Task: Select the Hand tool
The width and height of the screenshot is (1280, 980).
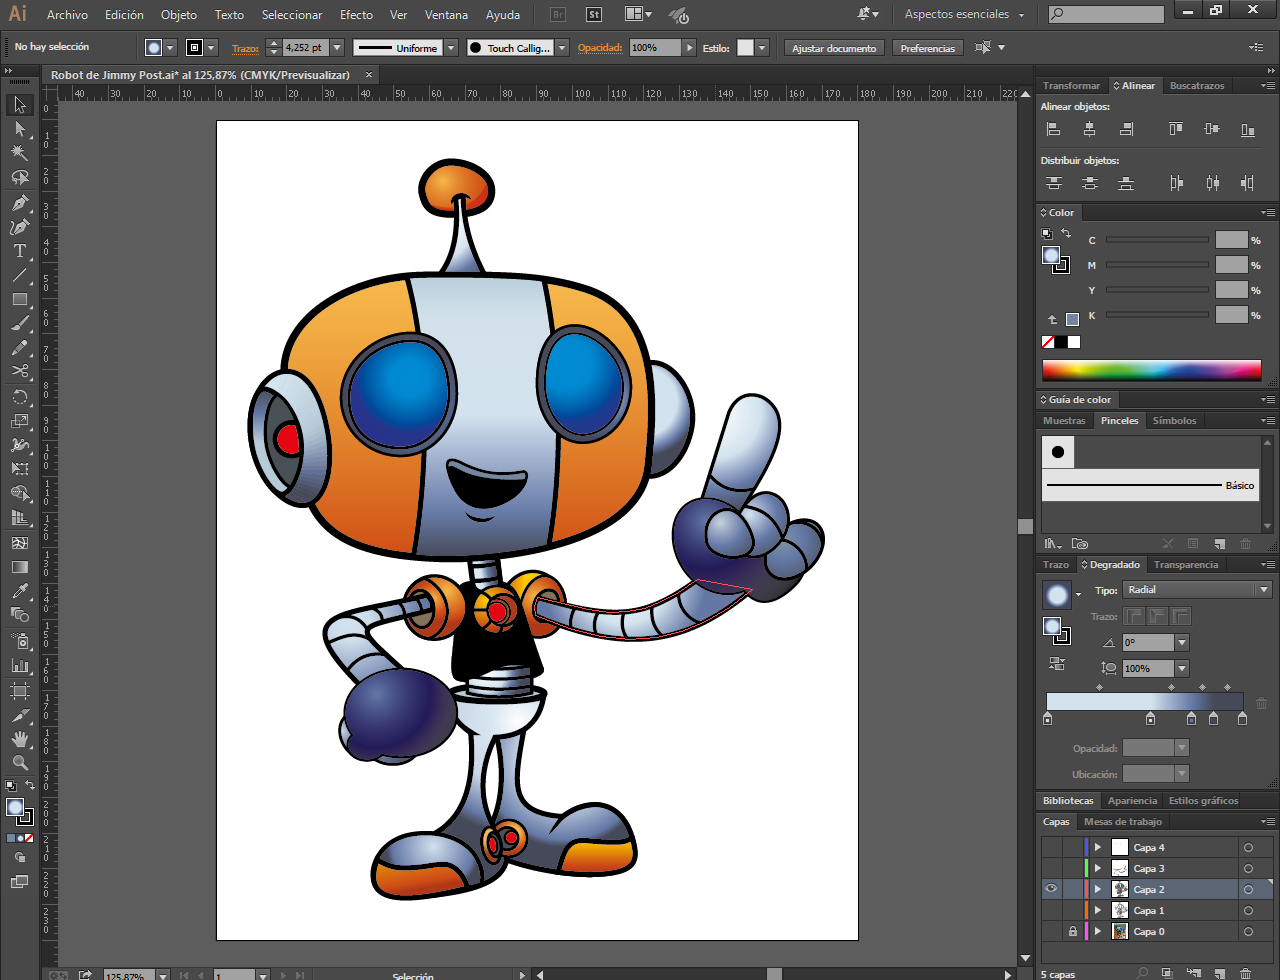Action: click(x=19, y=739)
